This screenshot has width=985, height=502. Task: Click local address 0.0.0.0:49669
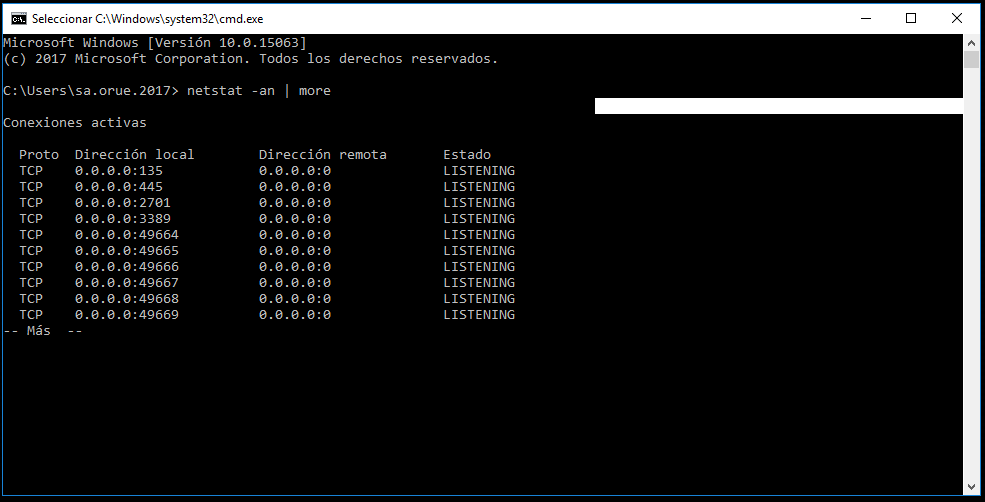pos(127,315)
